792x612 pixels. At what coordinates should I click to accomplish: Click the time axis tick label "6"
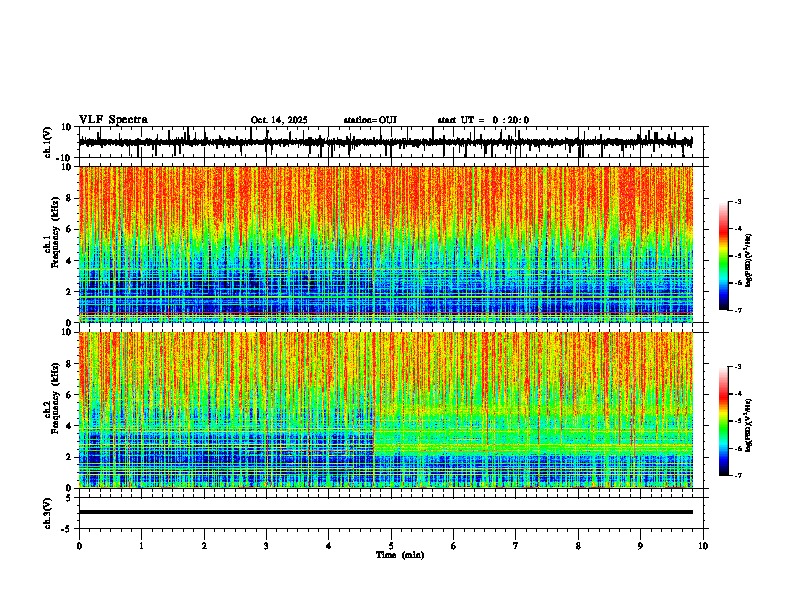(453, 546)
